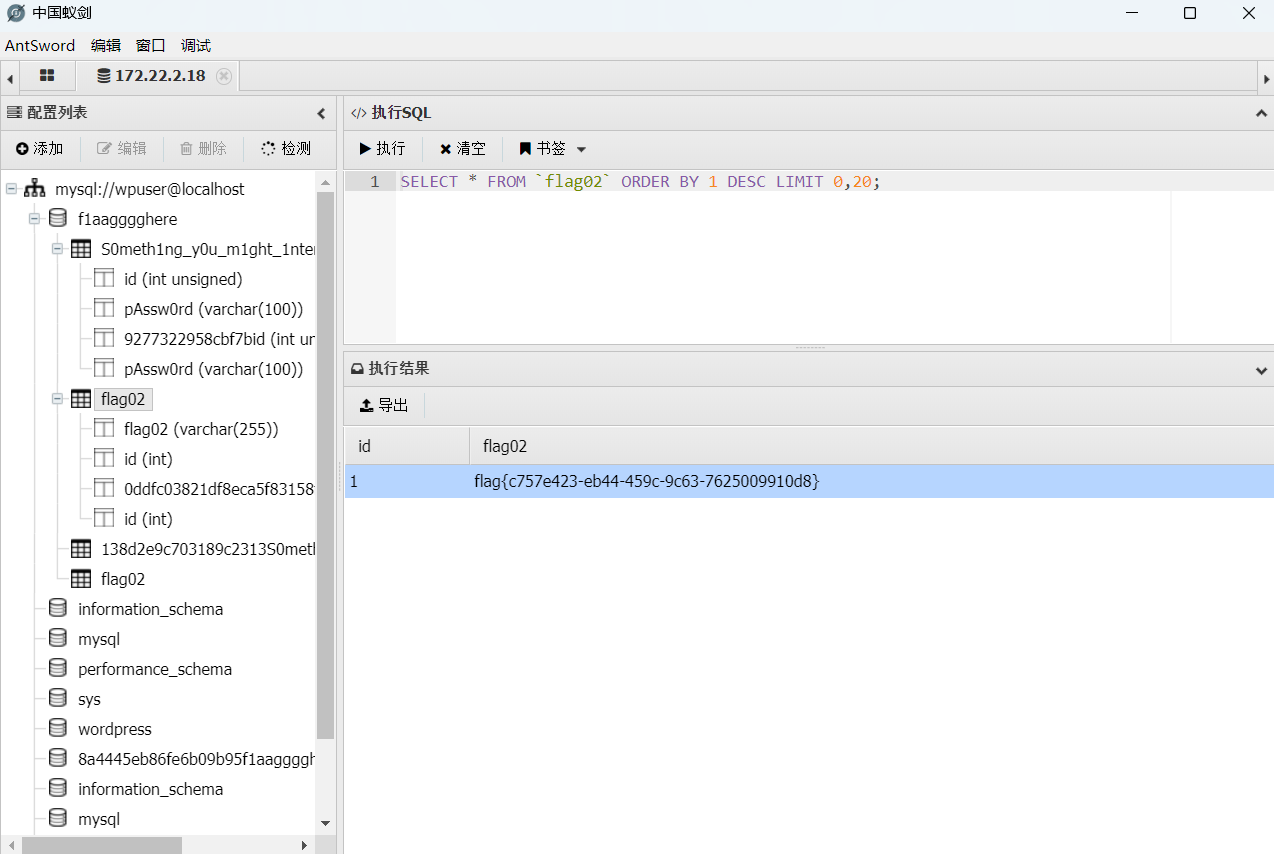Close the 172.22.2.18 tab
1274x854 pixels.
point(224,76)
